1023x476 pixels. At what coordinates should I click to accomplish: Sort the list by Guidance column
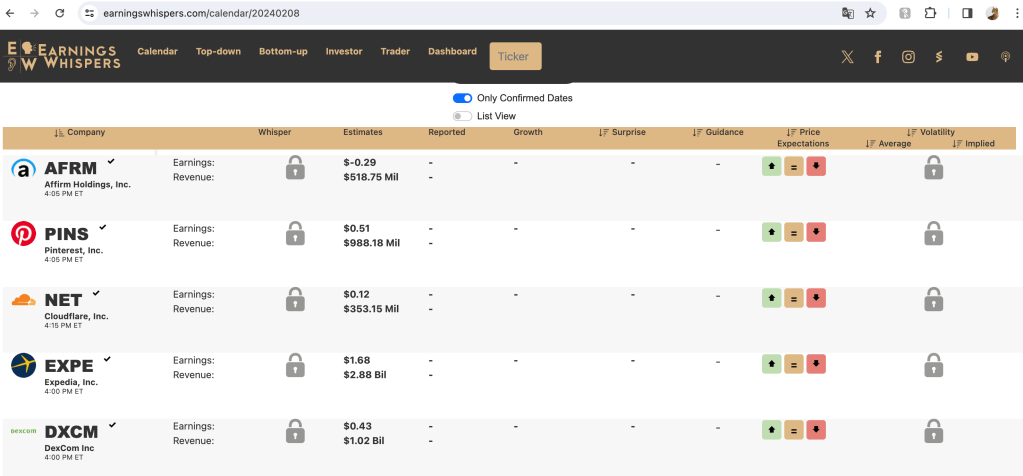718,132
